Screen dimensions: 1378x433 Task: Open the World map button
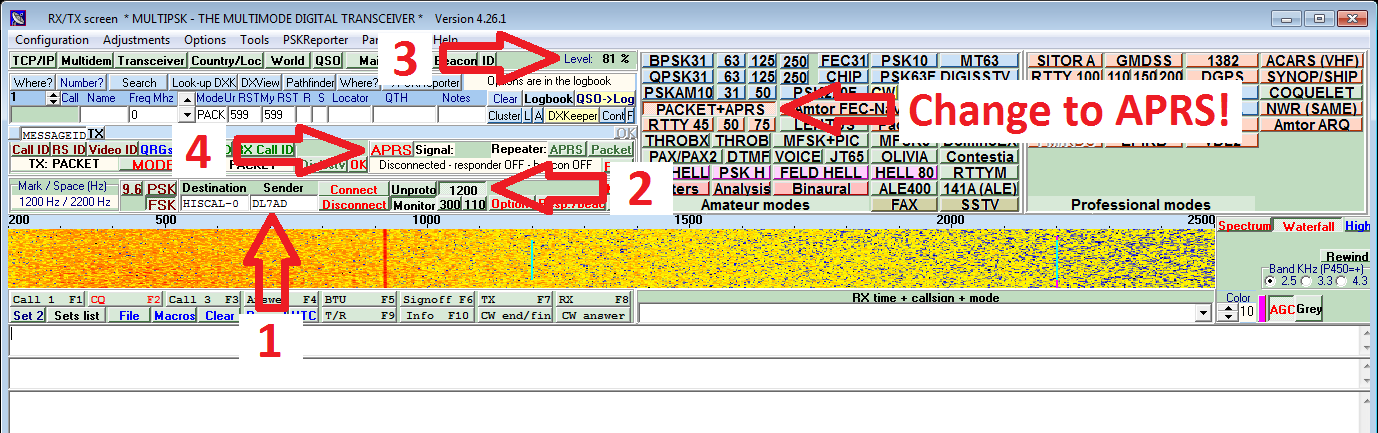(288, 61)
